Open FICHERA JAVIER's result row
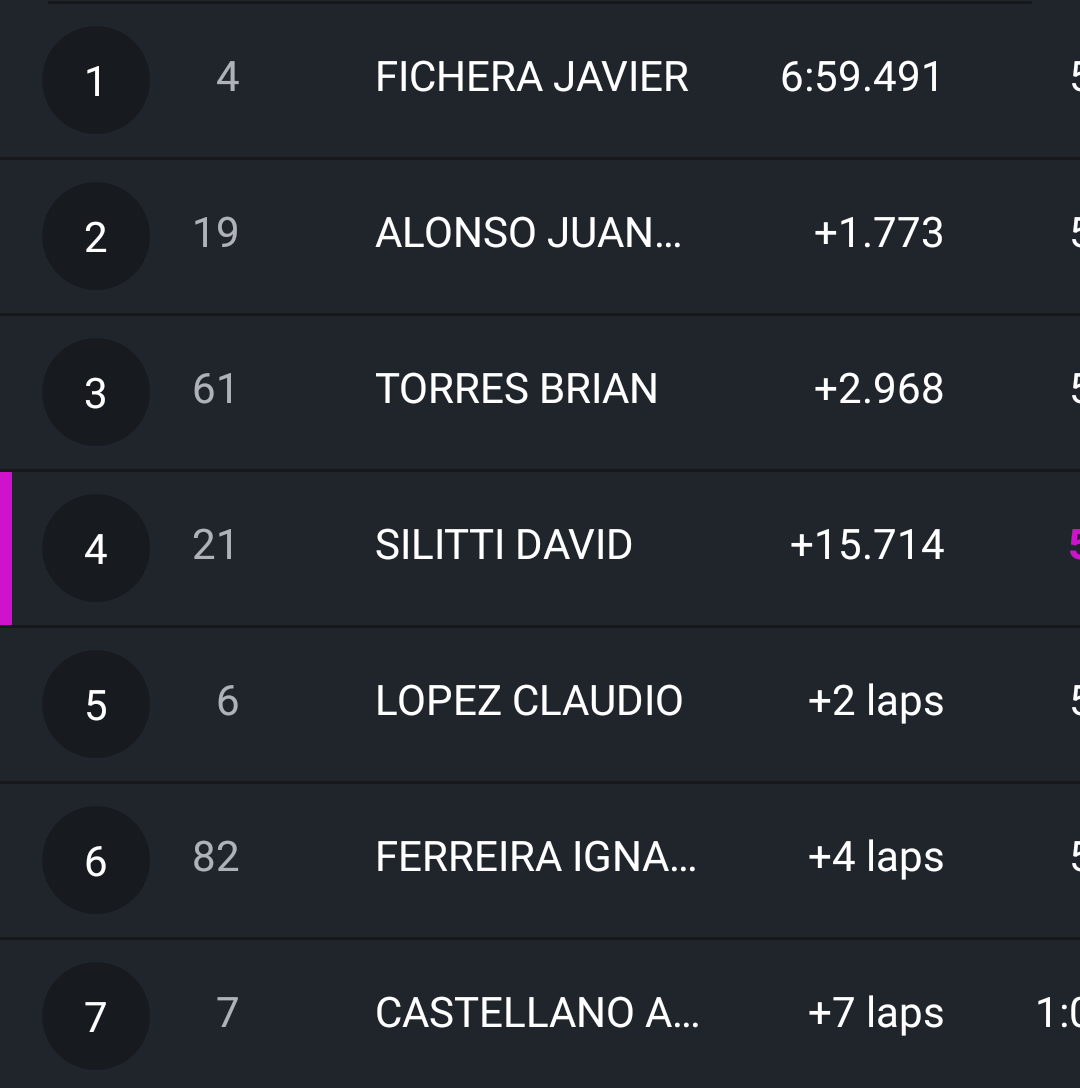 click(531, 78)
